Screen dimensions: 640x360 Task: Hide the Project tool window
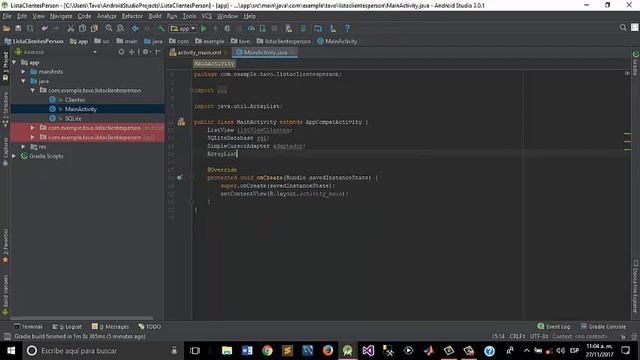coord(158,52)
